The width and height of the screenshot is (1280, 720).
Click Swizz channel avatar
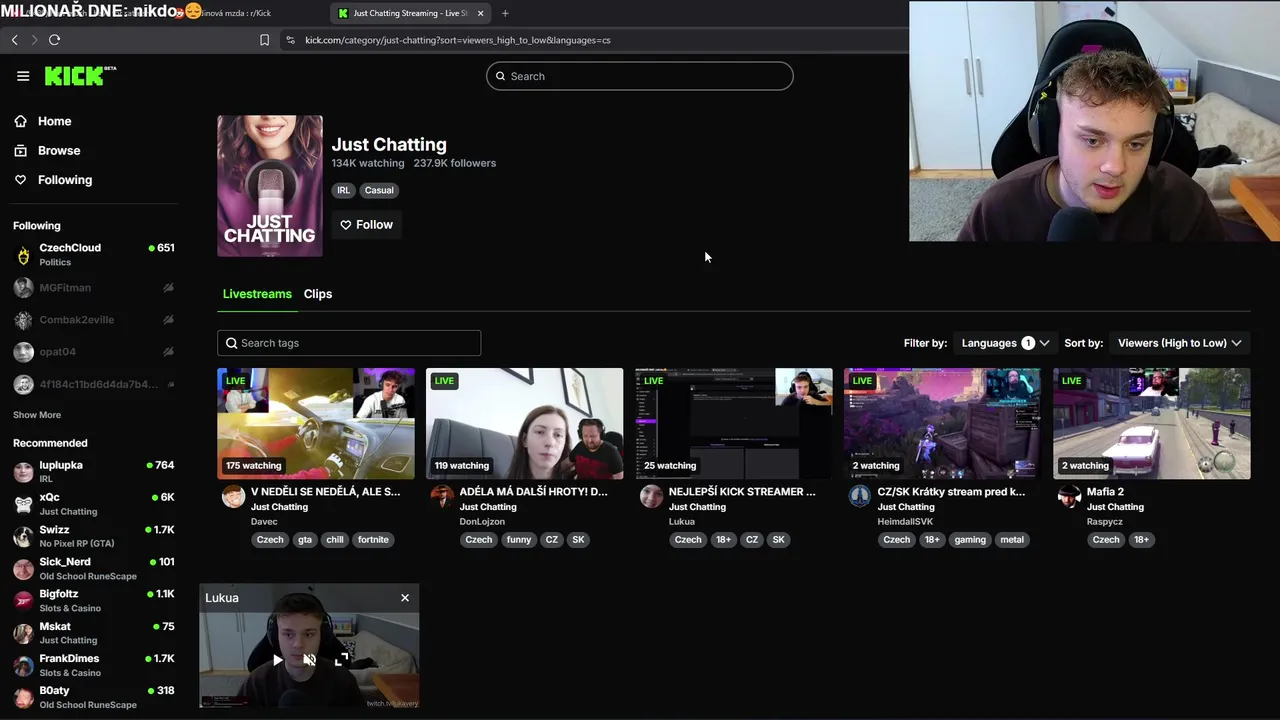click(x=23, y=536)
